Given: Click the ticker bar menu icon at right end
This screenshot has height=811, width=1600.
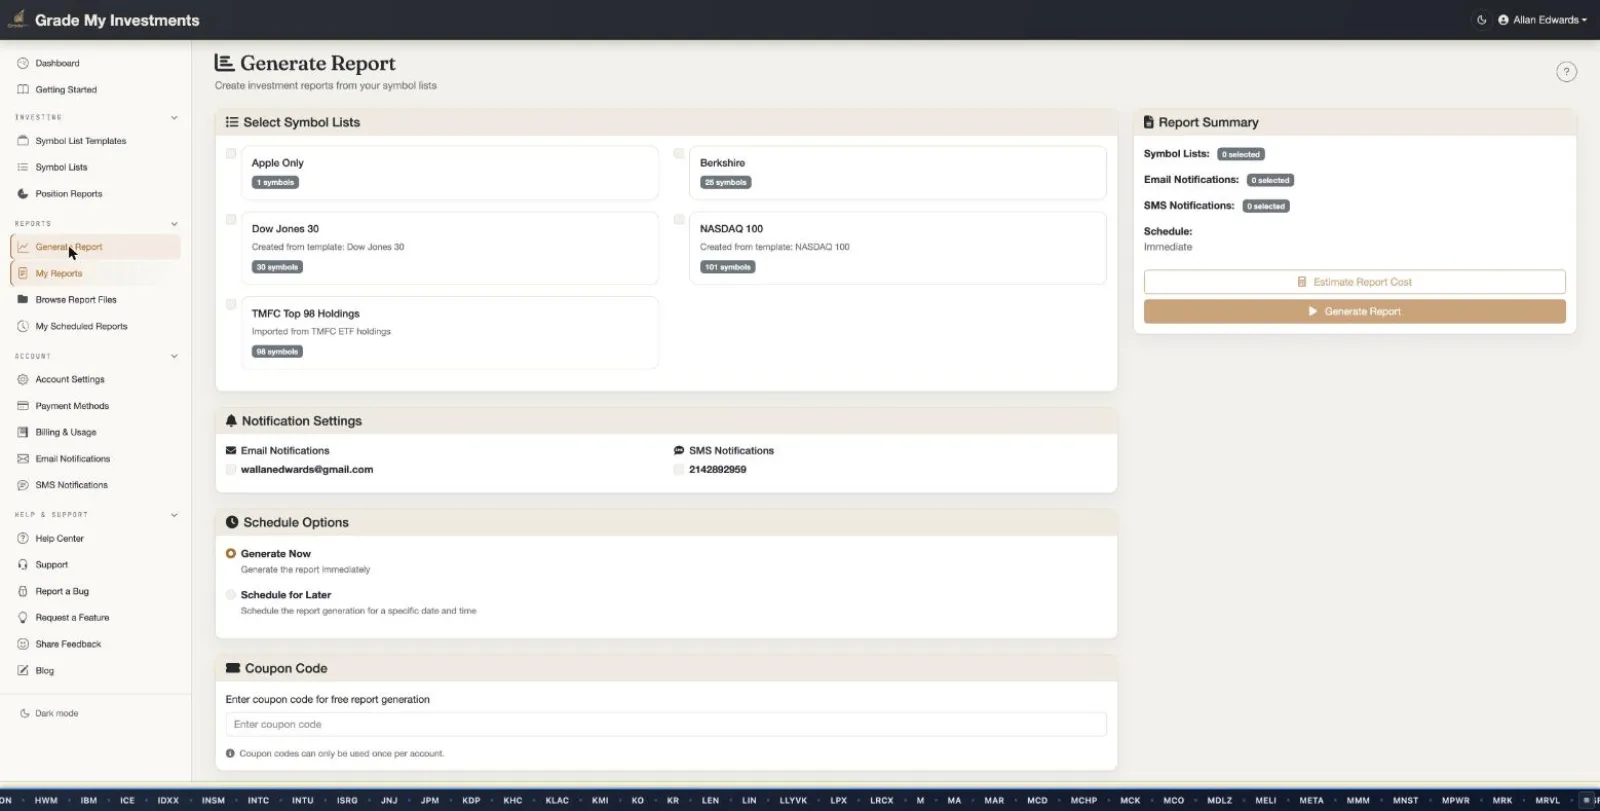Looking at the screenshot, I should [x=1587, y=800].
